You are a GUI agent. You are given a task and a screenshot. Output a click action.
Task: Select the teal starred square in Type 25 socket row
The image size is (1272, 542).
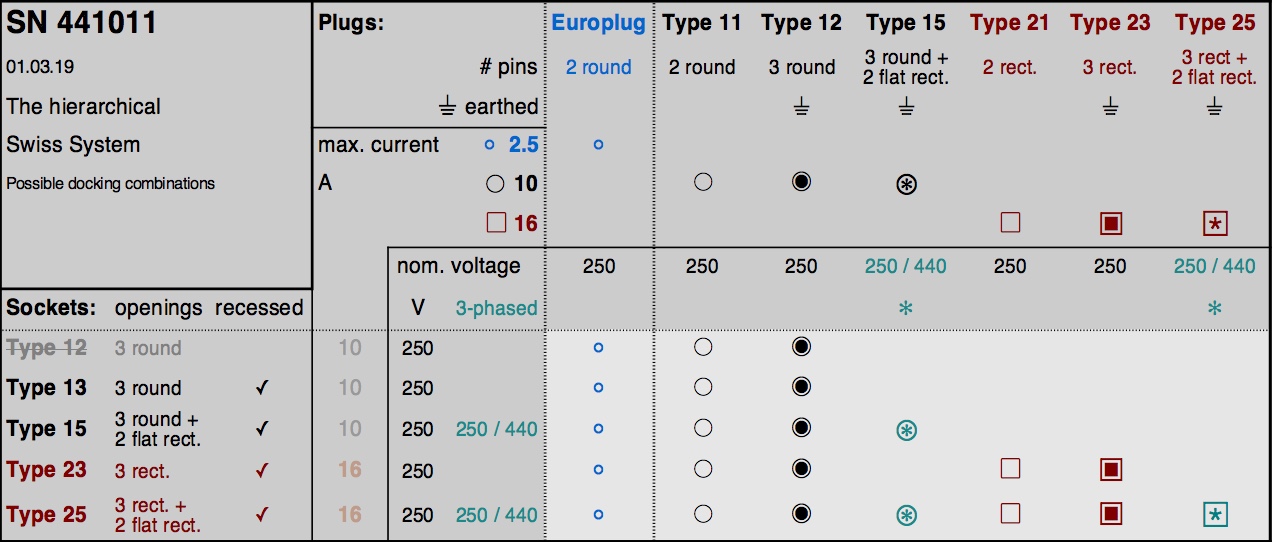[x=1214, y=515]
